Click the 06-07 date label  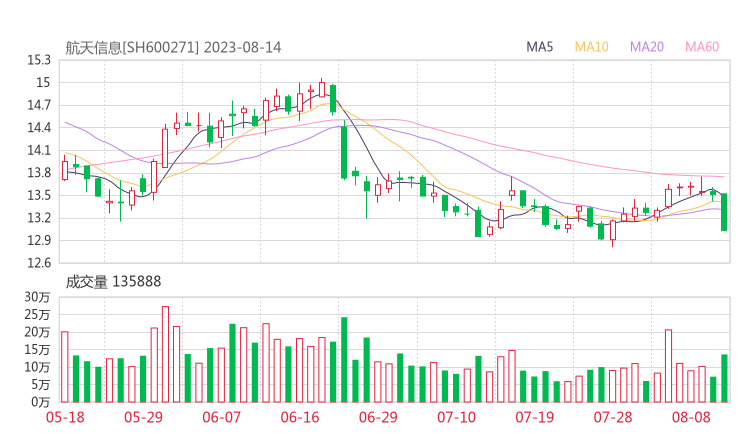(x=221, y=417)
